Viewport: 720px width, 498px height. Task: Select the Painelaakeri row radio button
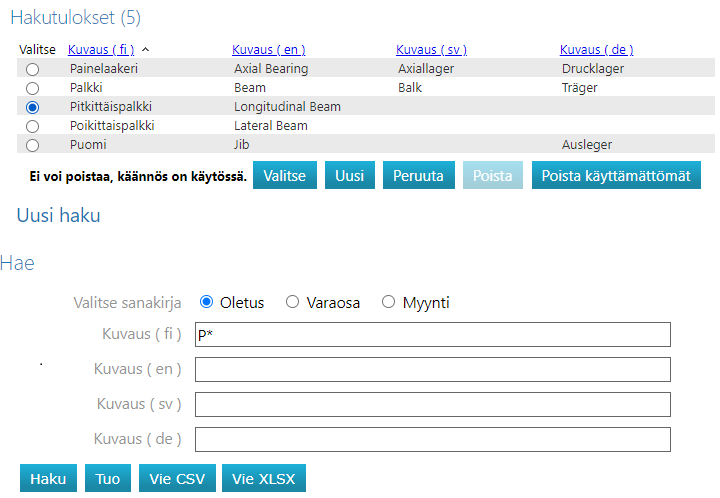[x=33, y=69]
